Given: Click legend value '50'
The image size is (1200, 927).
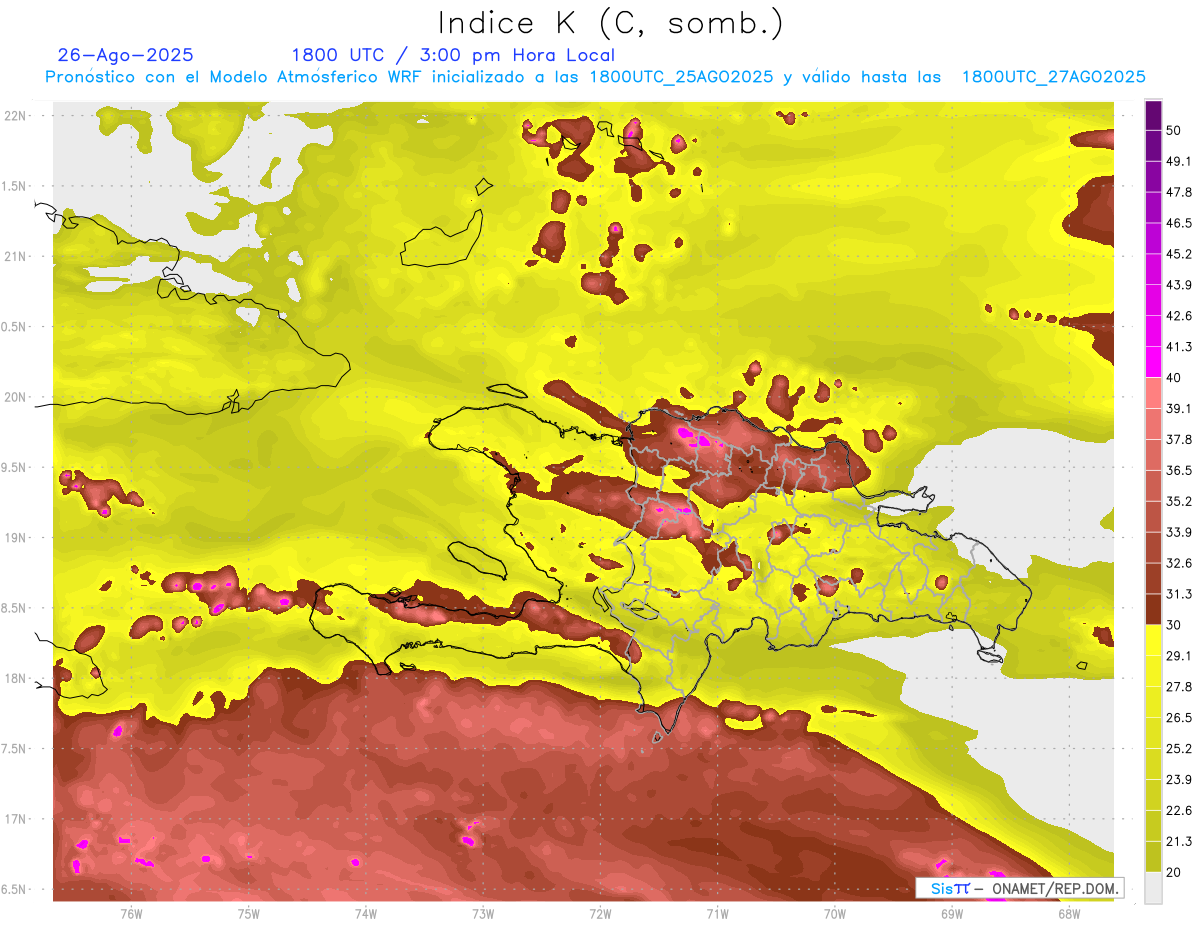Looking at the screenshot, I should [x=1173, y=130].
